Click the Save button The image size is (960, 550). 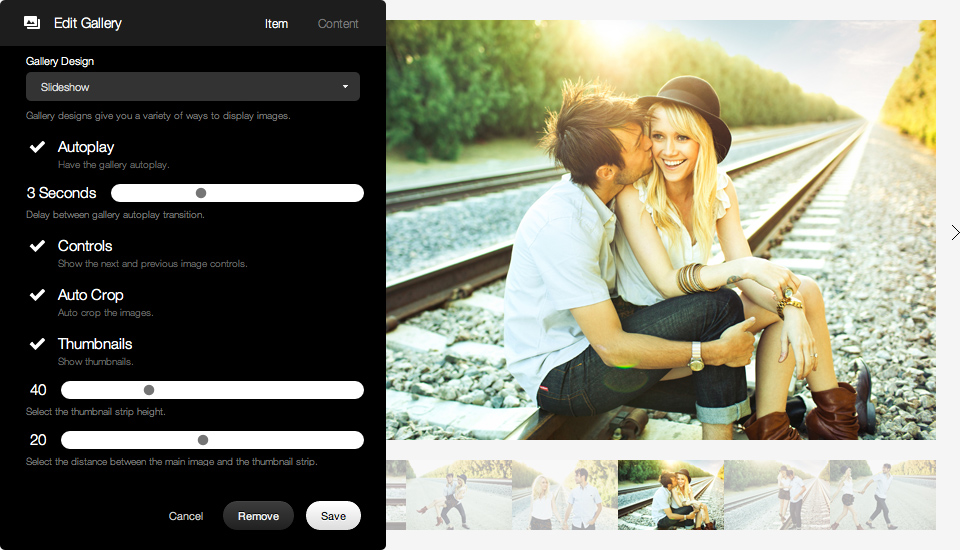[x=333, y=516]
